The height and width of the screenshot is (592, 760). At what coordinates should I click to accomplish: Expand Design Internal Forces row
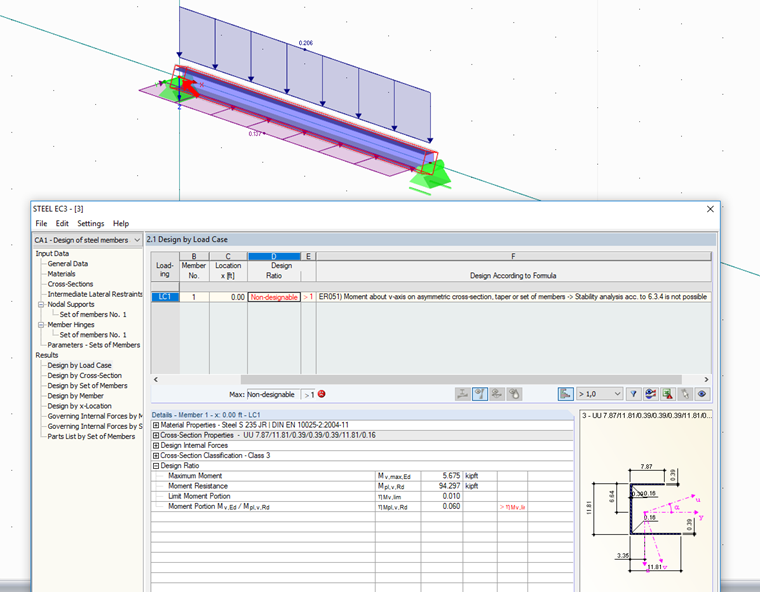[156, 445]
